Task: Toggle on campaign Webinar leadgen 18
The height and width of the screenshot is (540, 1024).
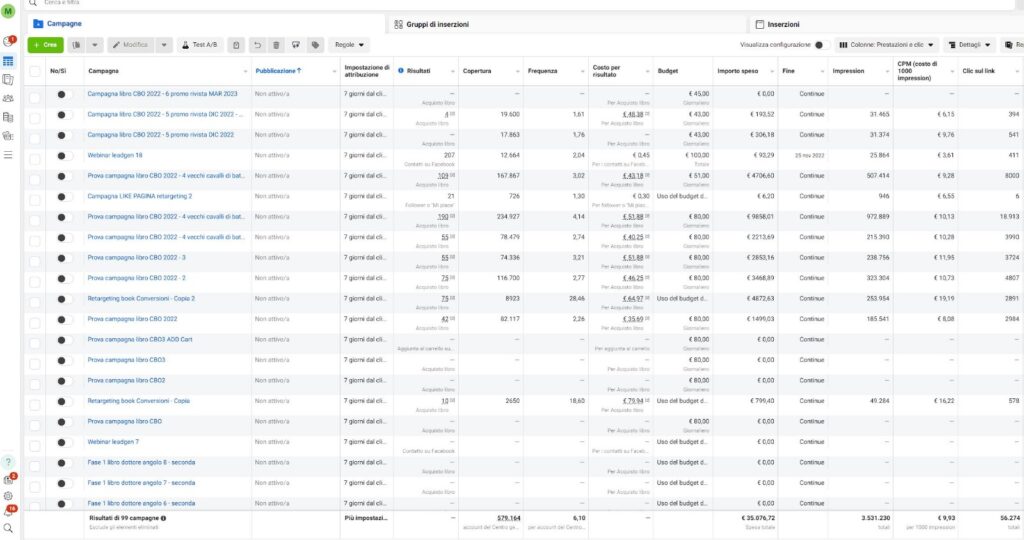Action: [64, 156]
